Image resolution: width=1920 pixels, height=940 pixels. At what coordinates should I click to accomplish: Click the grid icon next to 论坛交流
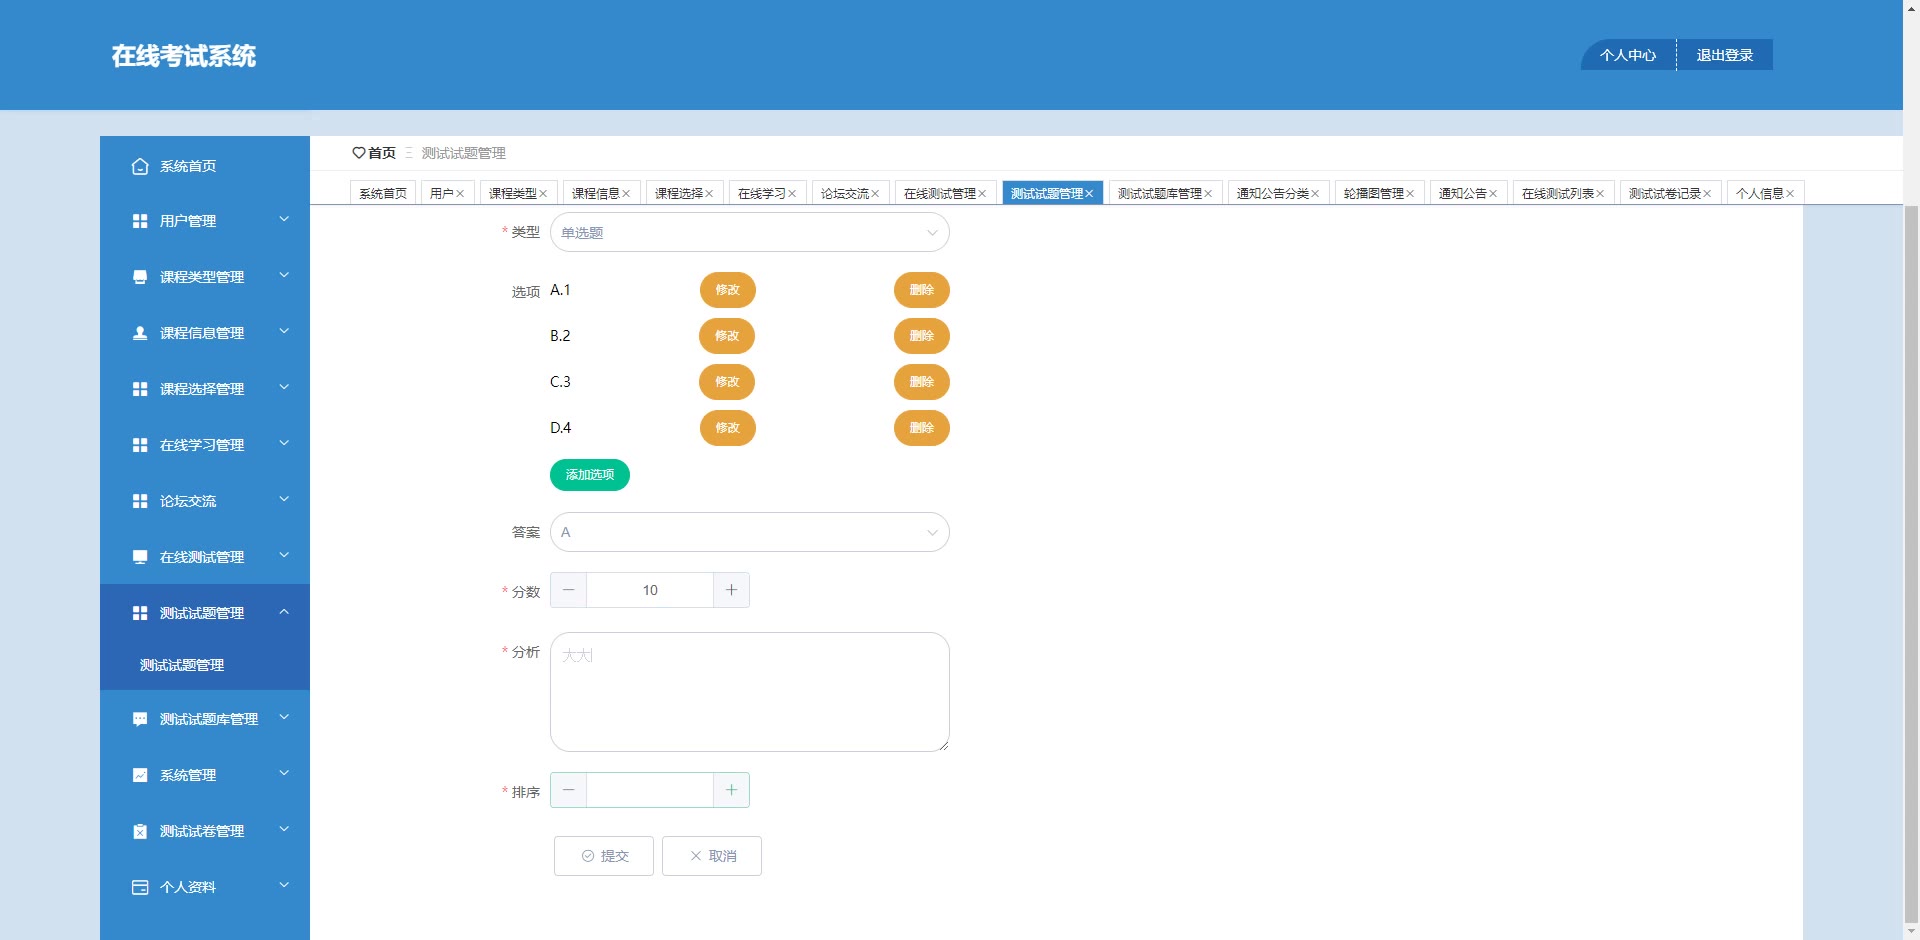(x=140, y=501)
